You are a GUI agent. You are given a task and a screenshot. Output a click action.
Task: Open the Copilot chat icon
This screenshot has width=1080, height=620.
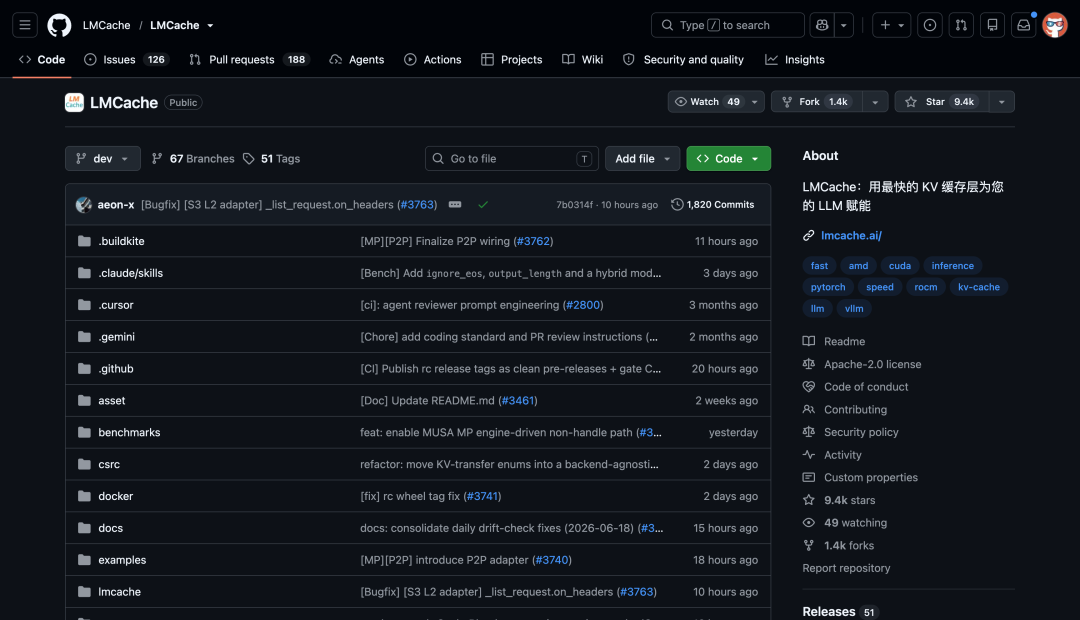click(822, 25)
